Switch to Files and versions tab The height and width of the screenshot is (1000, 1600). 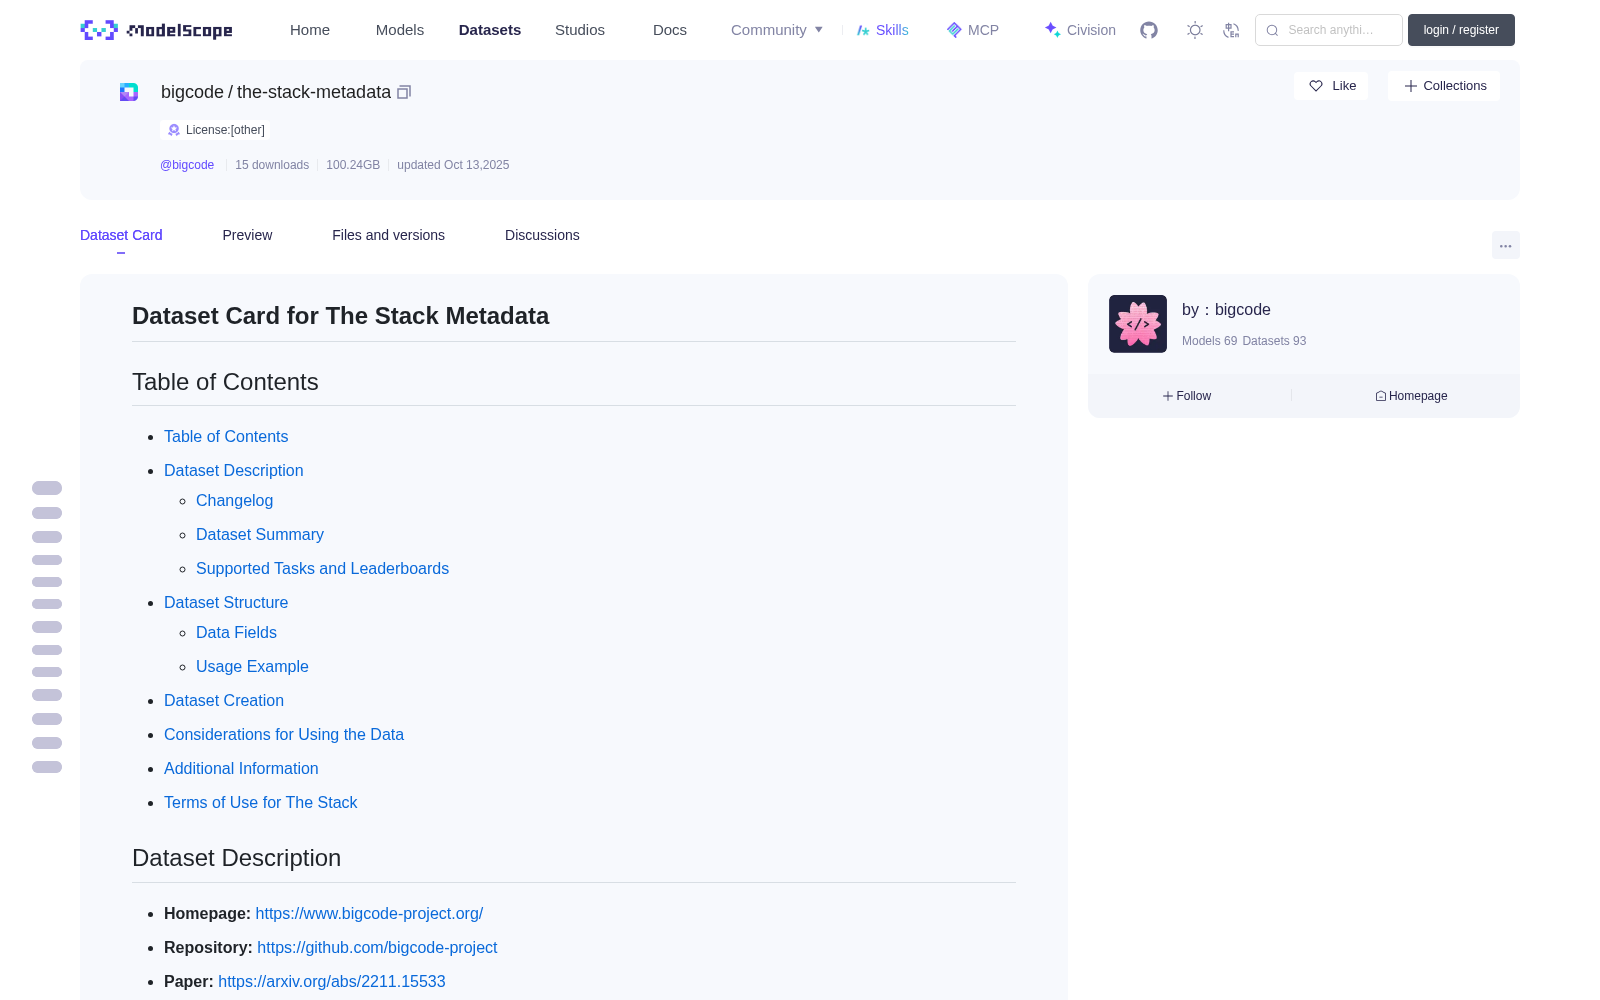coord(388,235)
